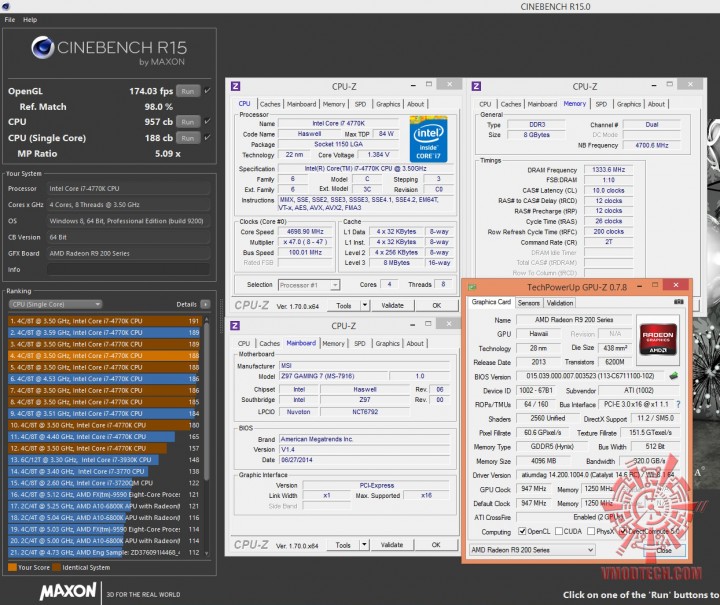Click the GPU-Z camera screenshot icon
The height and width of the screenshot is (605, 720).
pyautogui.click(x=678, y=302)
